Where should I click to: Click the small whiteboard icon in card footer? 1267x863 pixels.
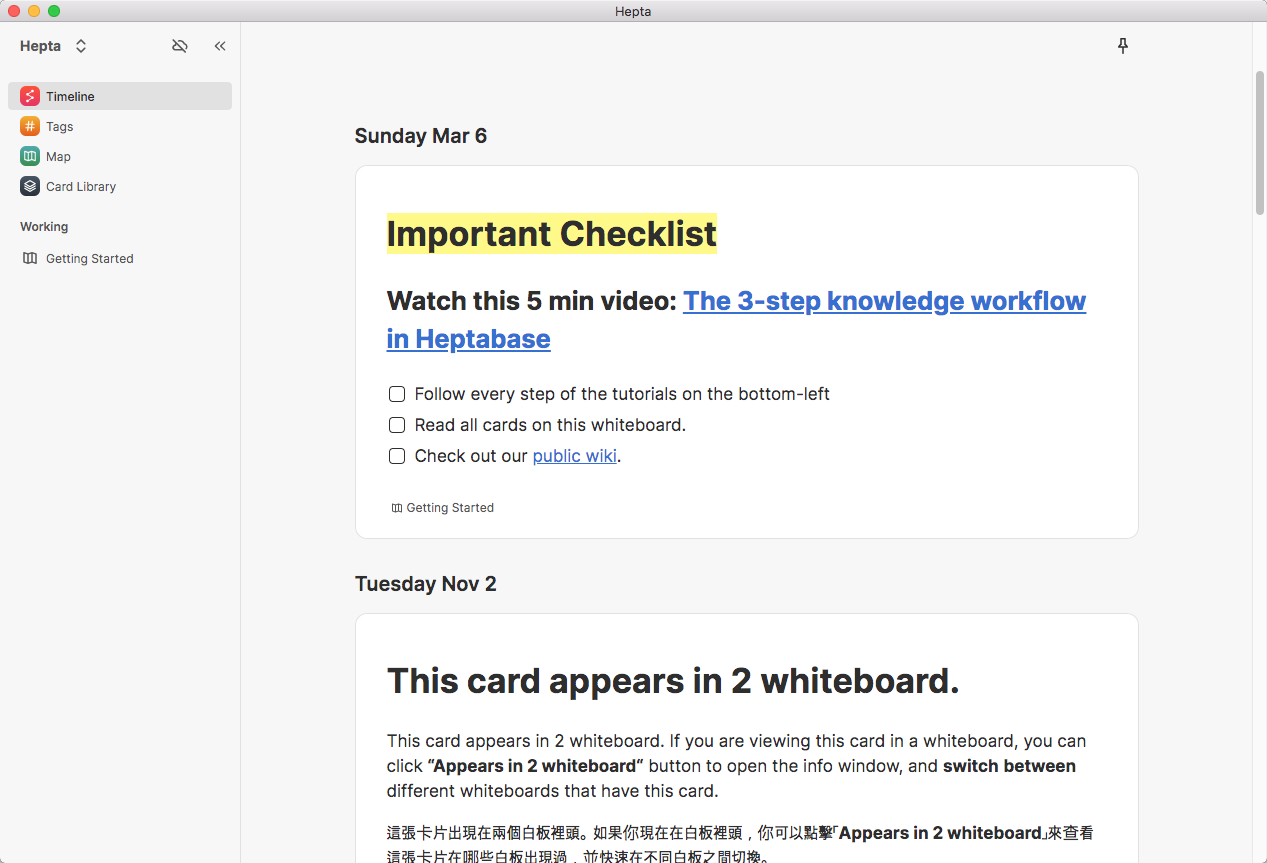(397, 508)
